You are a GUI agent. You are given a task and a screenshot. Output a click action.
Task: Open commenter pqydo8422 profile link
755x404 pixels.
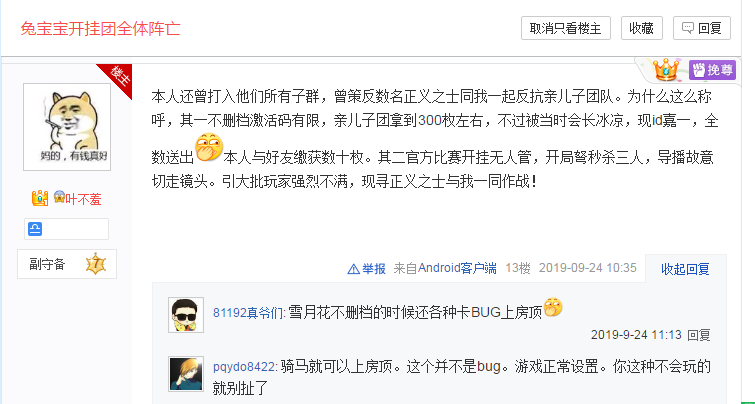[246, 367]
